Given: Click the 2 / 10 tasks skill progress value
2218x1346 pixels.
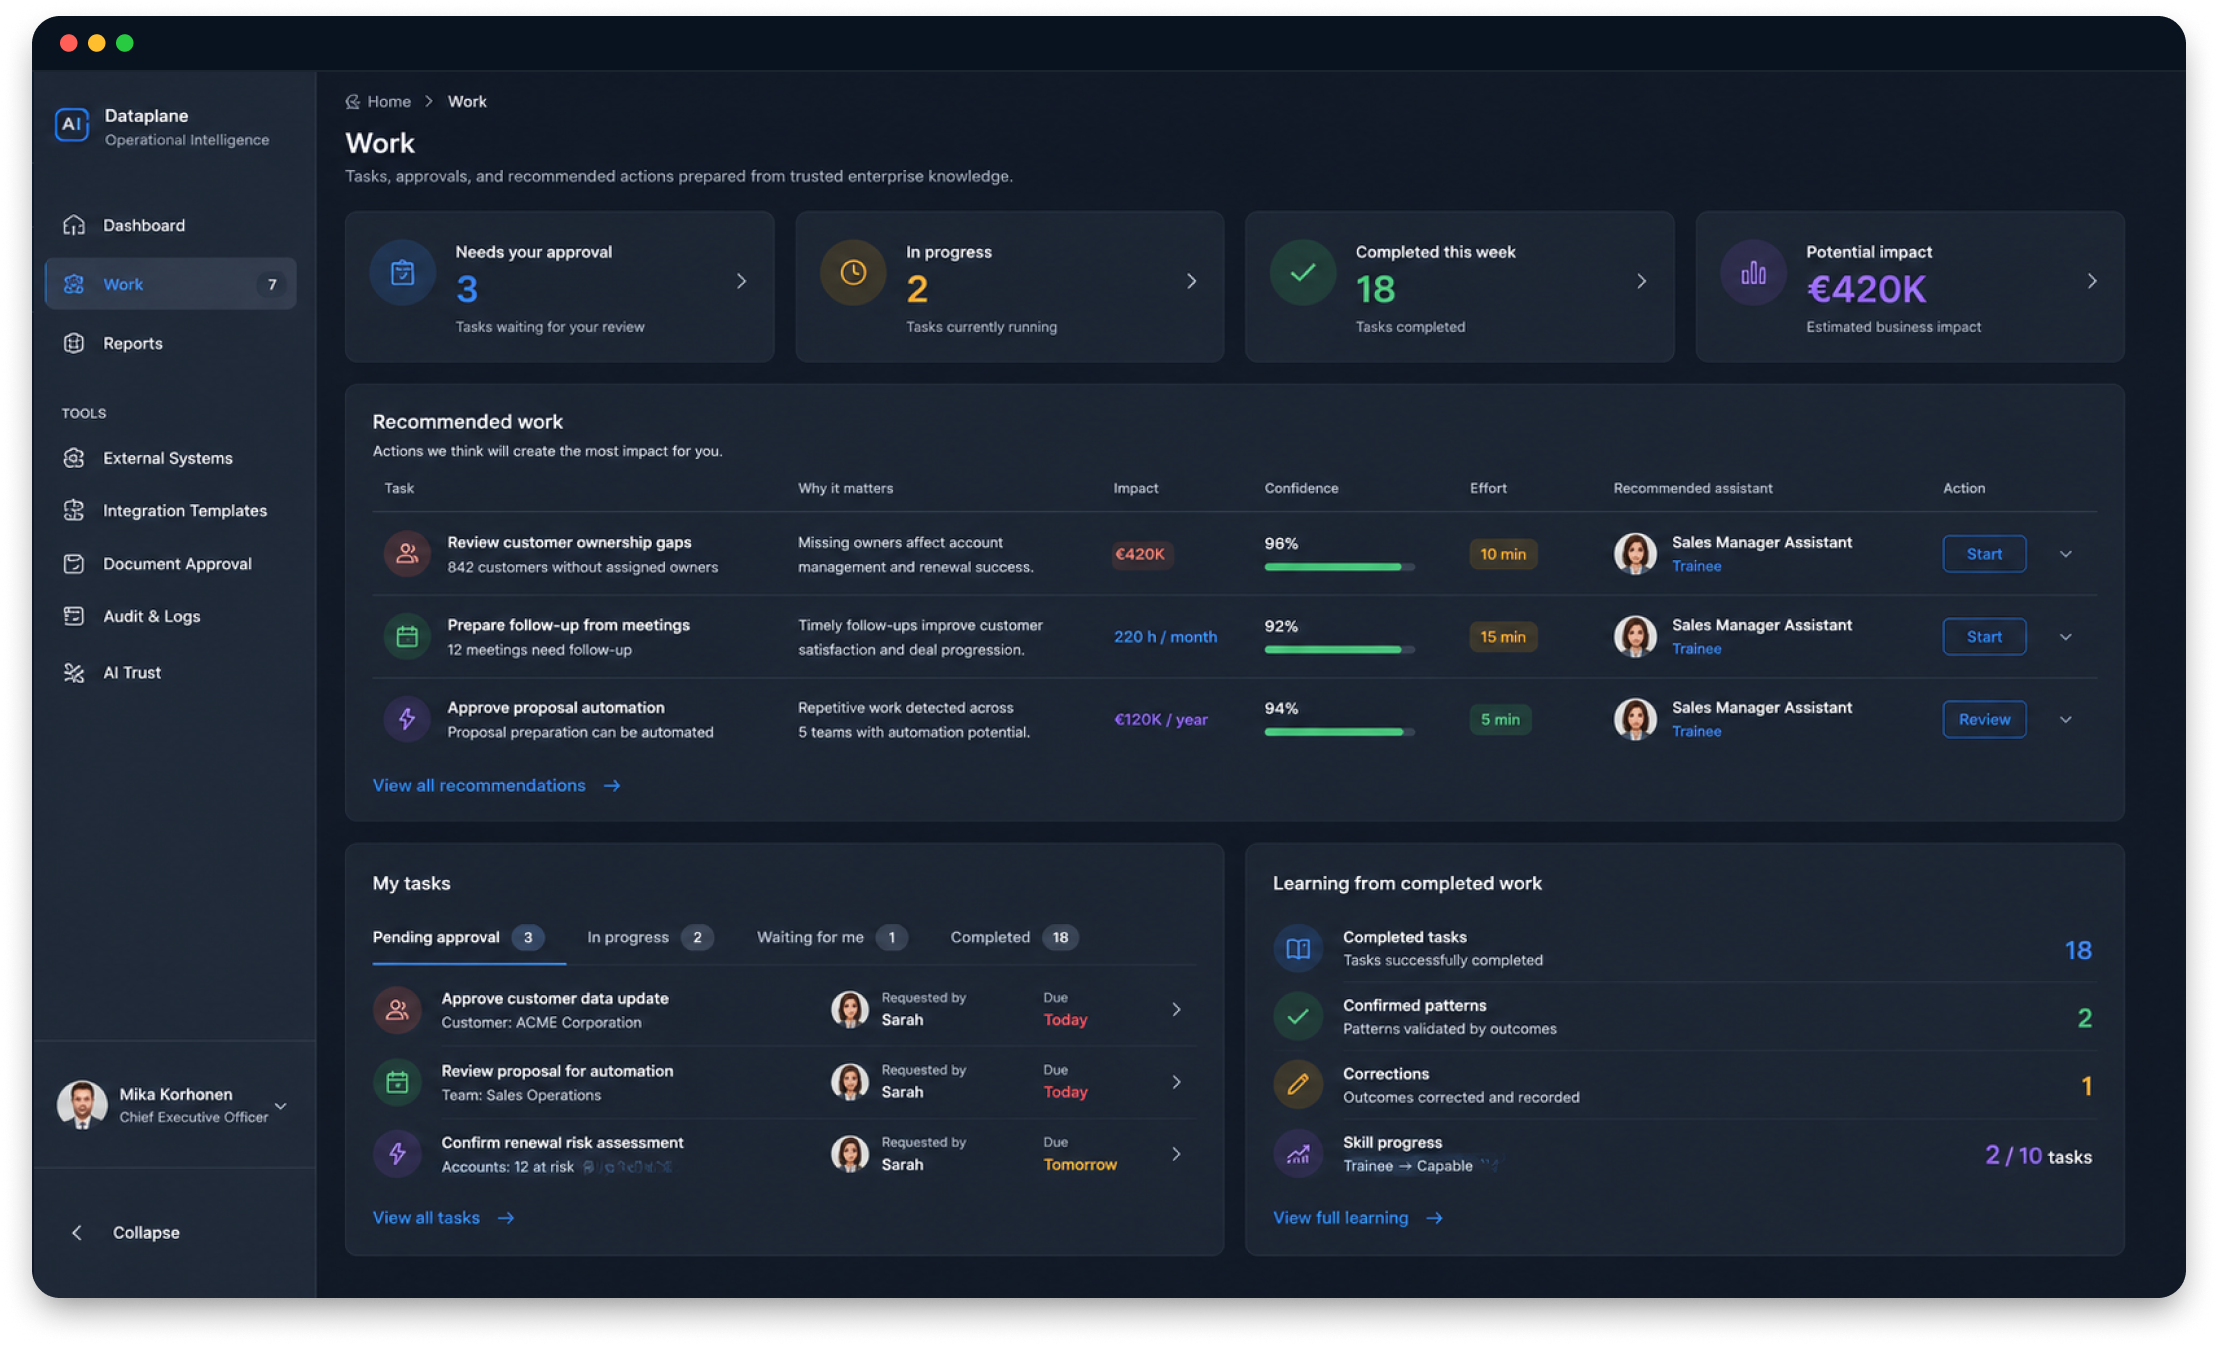Looking at the screenshot, I should [x=2038, y=1156].
